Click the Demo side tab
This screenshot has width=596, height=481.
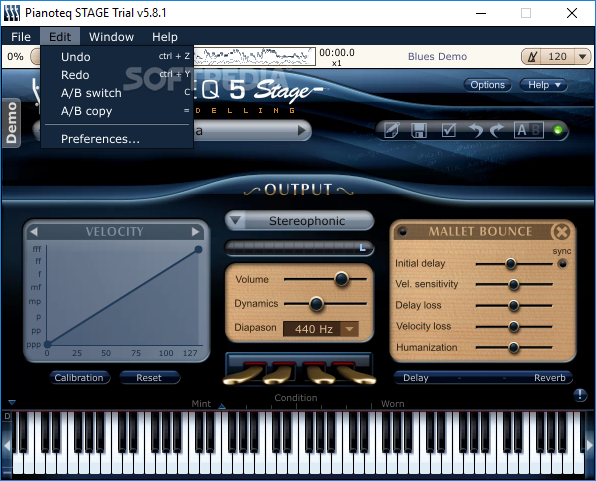11,122
